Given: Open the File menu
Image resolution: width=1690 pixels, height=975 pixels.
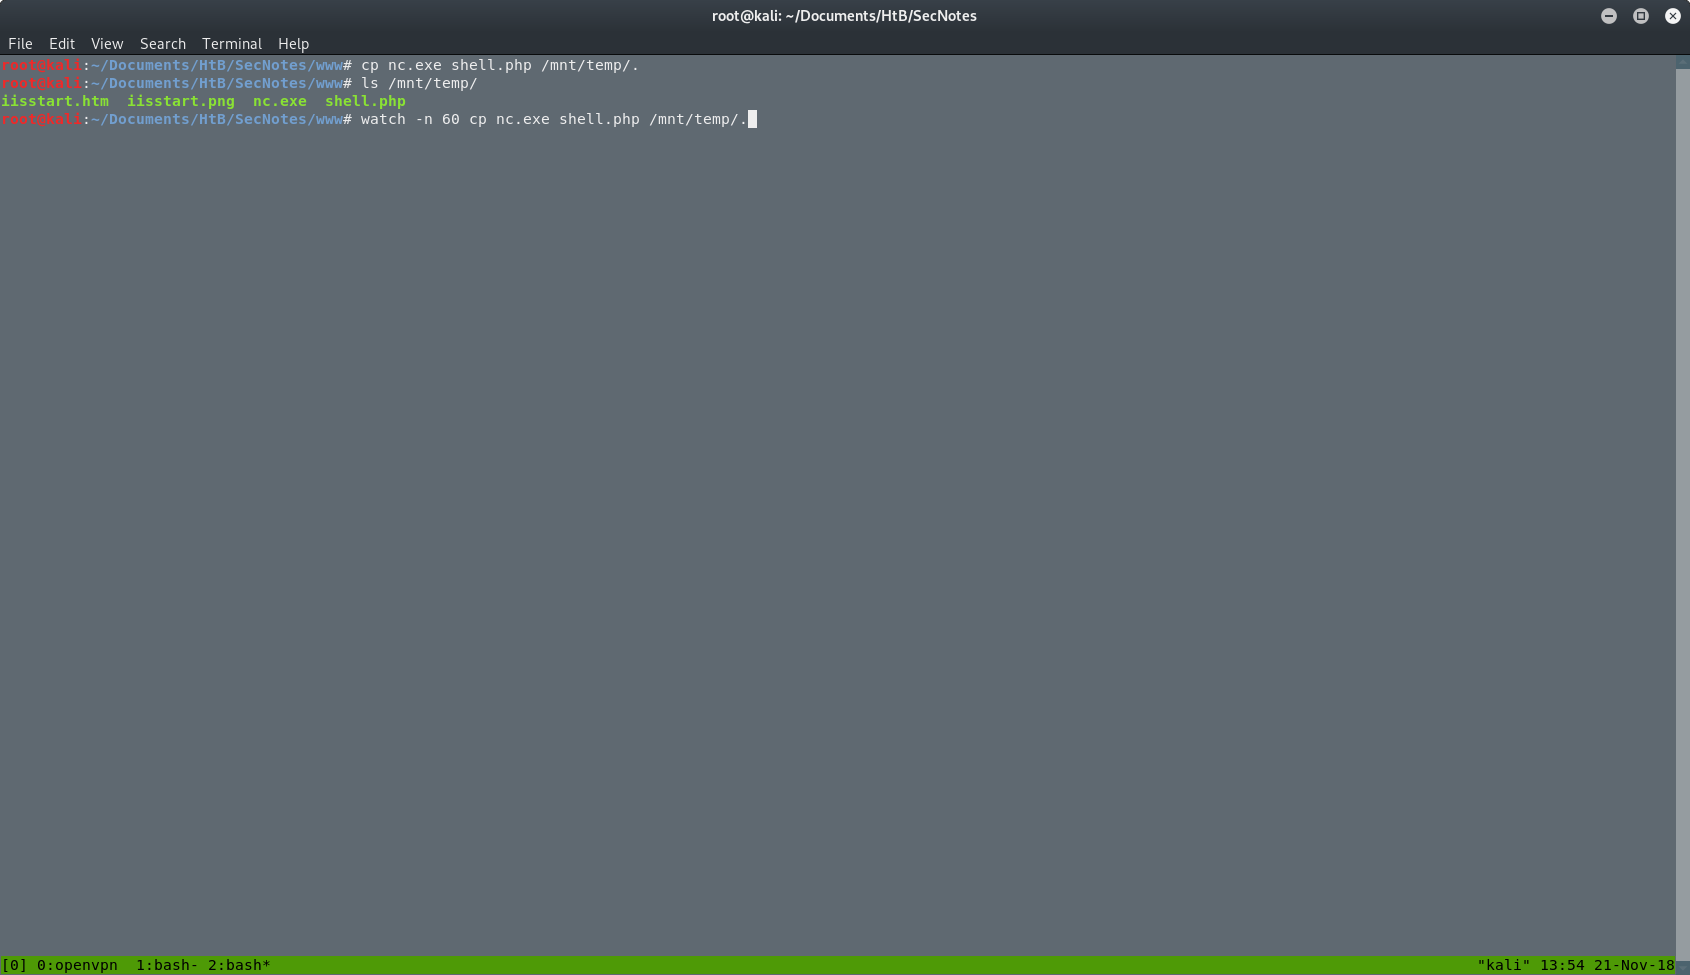Looking at the screenshot, I should [x=20, y=43].
